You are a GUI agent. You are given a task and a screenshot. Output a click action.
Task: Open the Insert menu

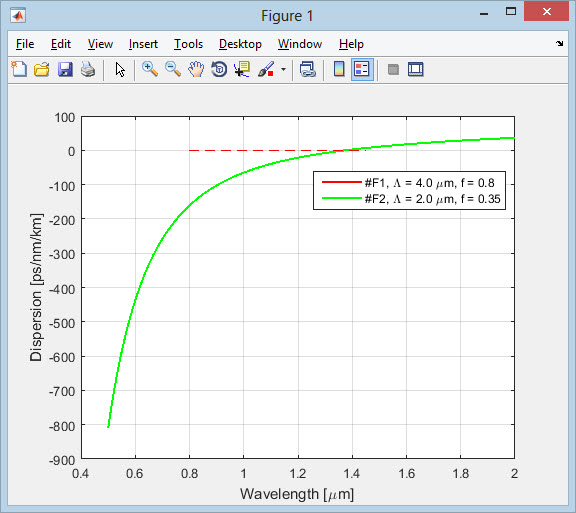tap(143, 44)
